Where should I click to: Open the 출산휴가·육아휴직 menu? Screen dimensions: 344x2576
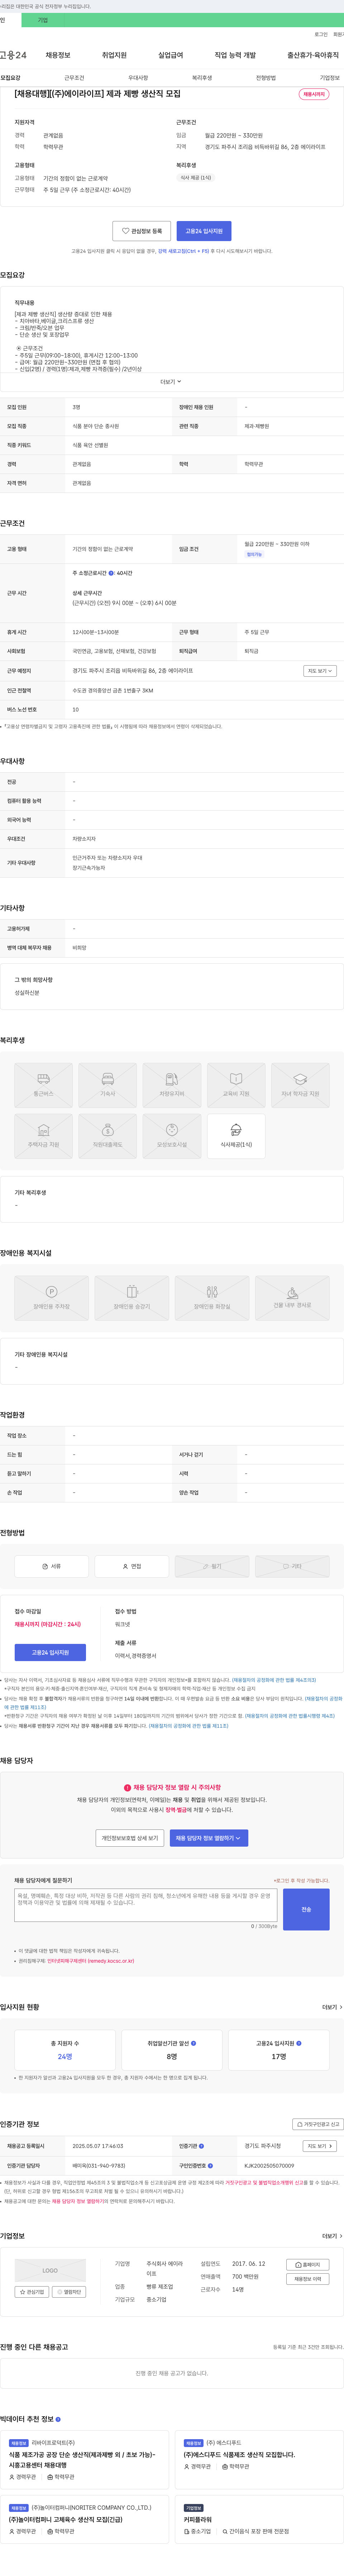[x=313, y=55]
